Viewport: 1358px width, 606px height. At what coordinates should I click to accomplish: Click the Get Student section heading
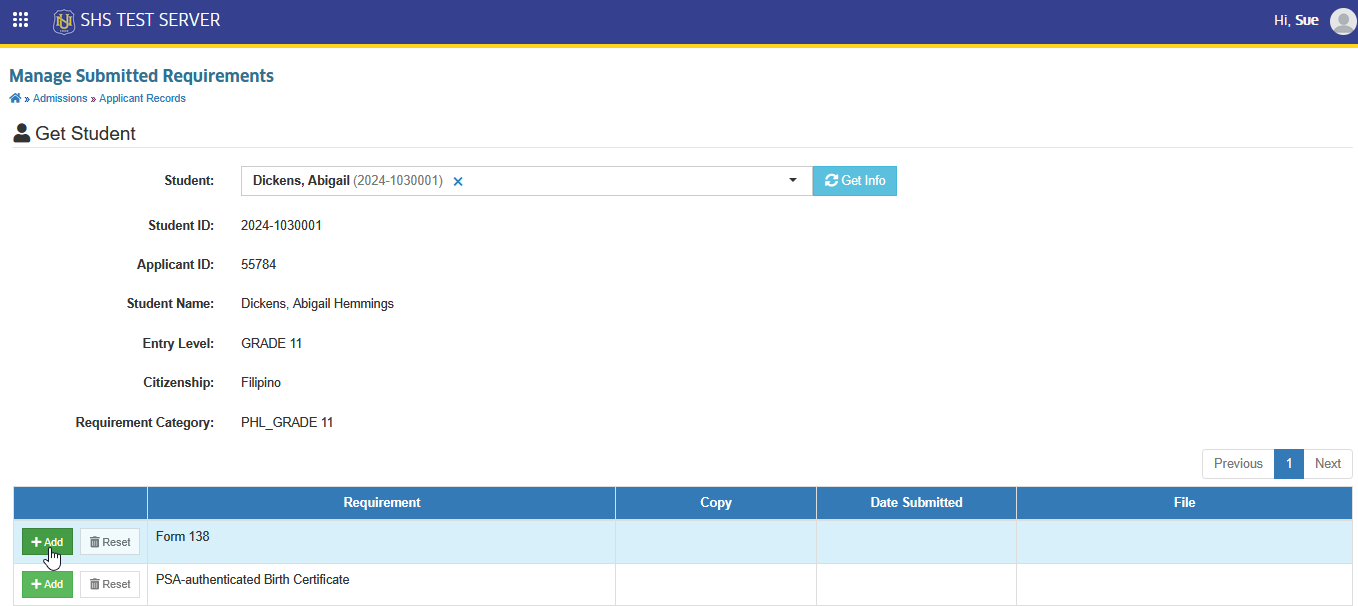tap(75, 134)
